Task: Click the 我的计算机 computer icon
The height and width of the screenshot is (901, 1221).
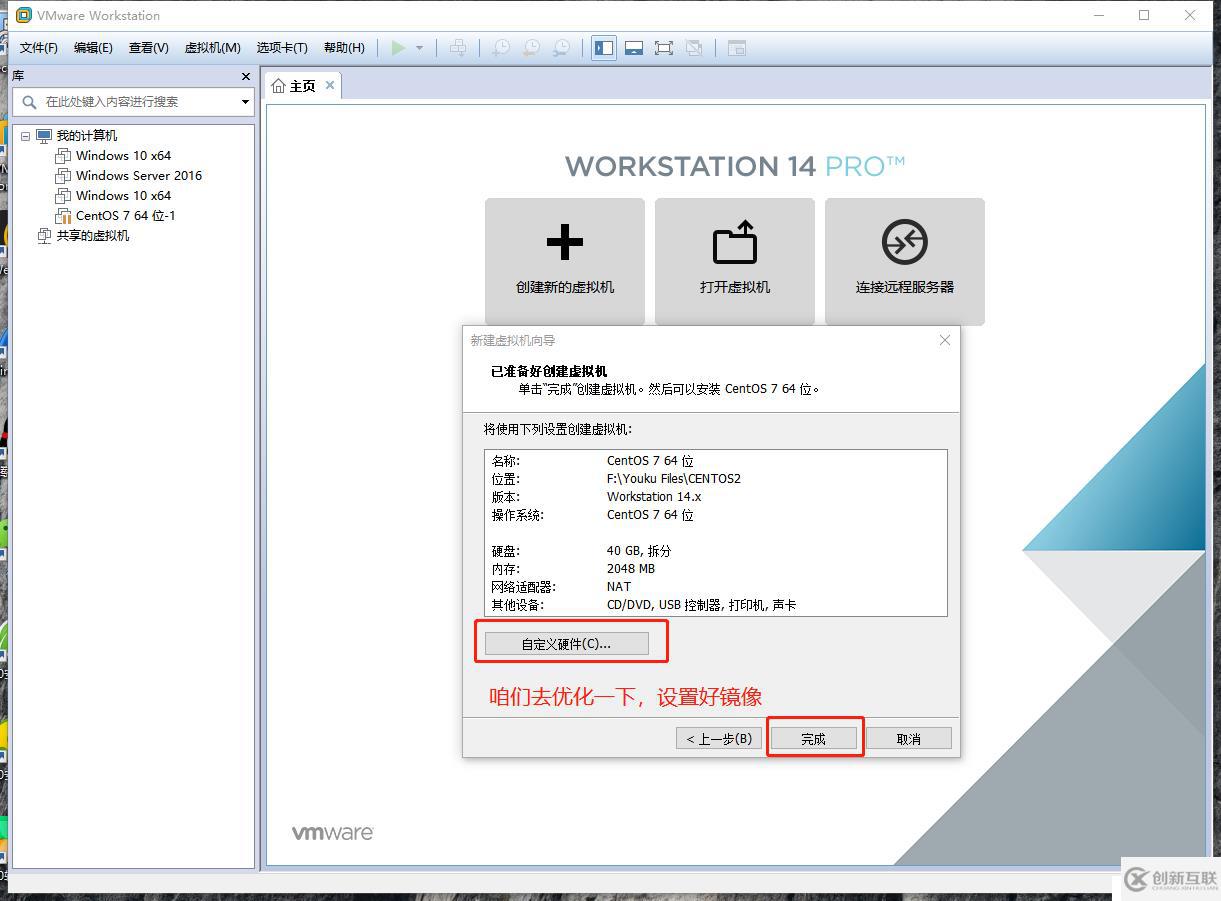Action: click(44, 136)
